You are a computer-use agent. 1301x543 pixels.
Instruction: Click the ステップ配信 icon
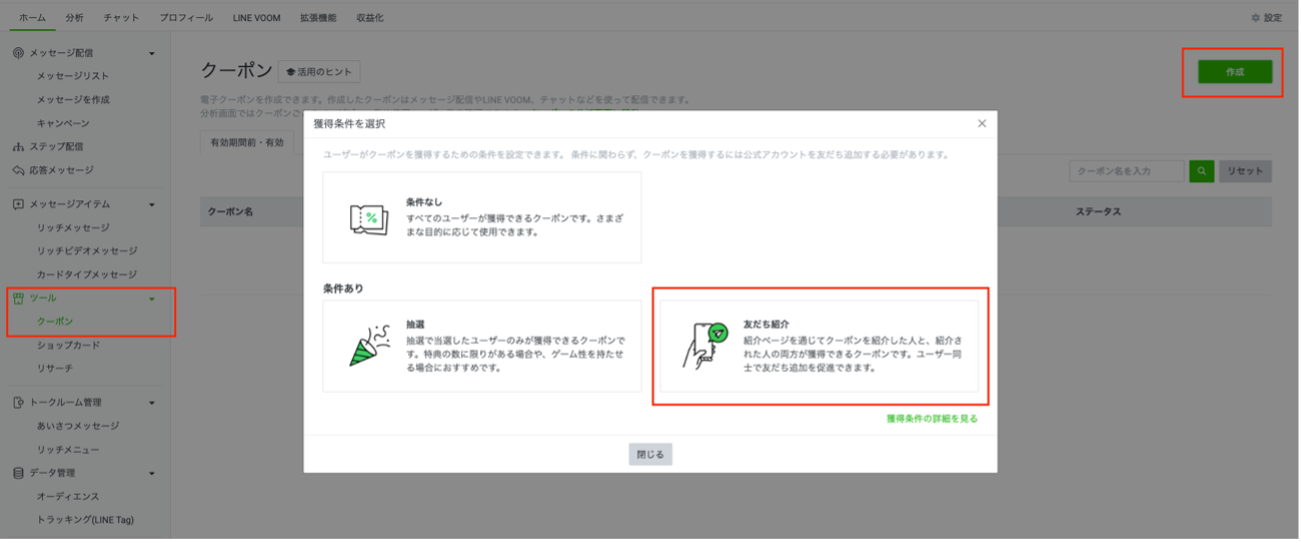[x=18, y=147]
